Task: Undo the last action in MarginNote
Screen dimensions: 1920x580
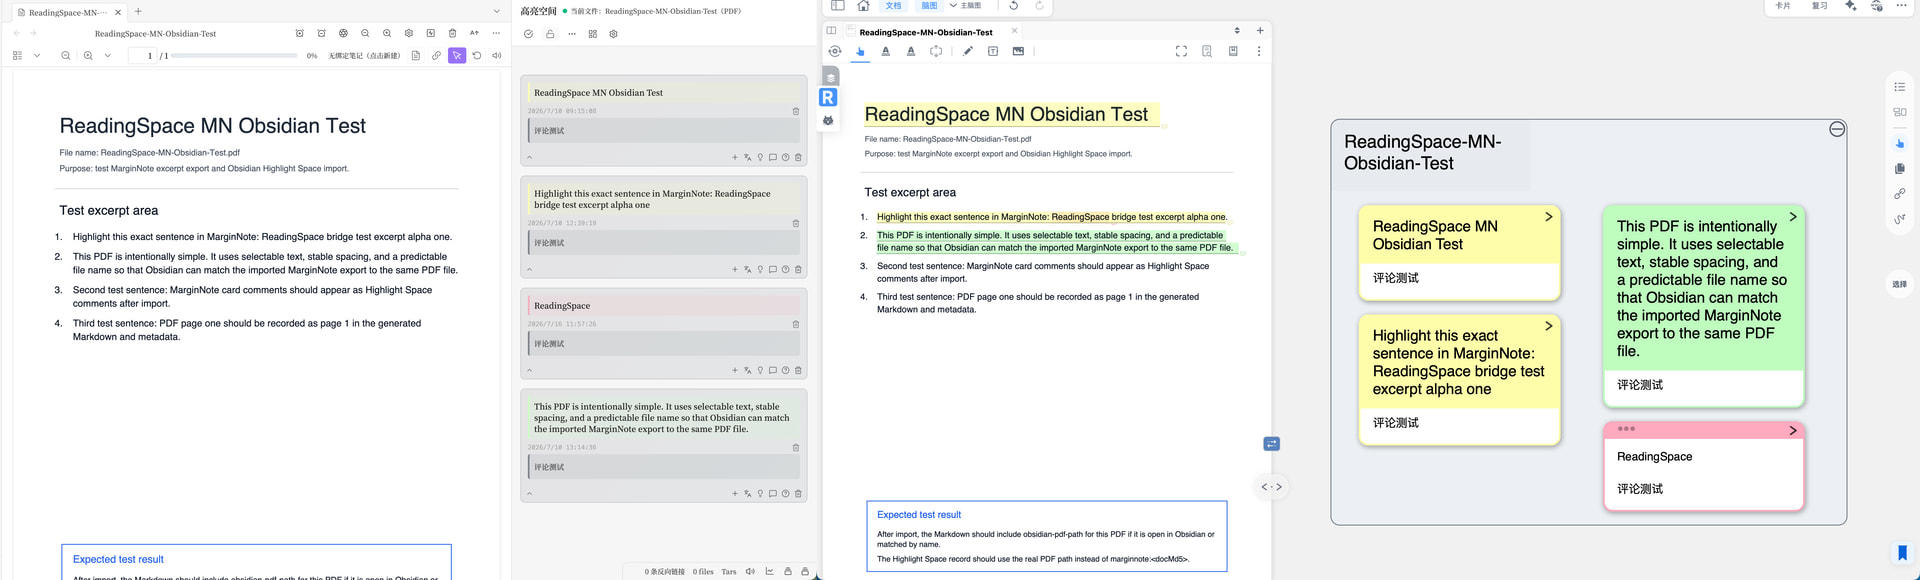Action: point(1013,6)
